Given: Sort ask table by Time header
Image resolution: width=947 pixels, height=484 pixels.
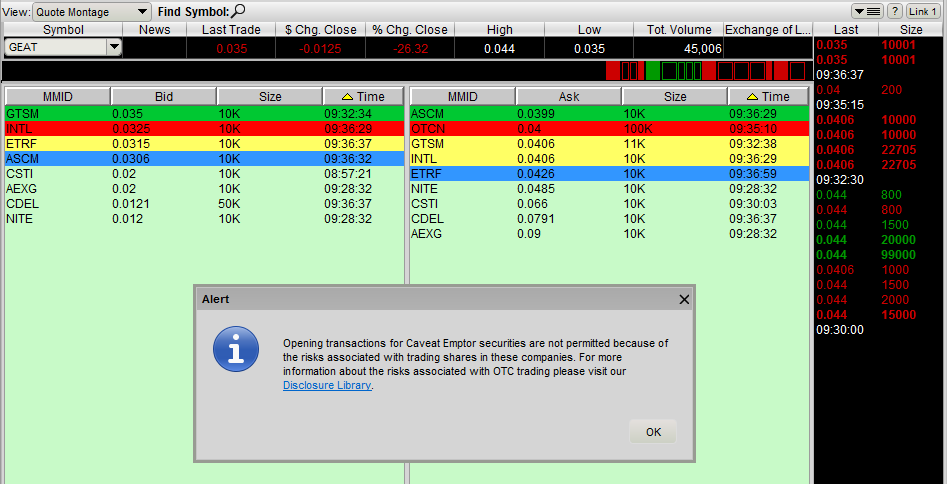Looking at the screenshot, I should (x=768, y=97).
